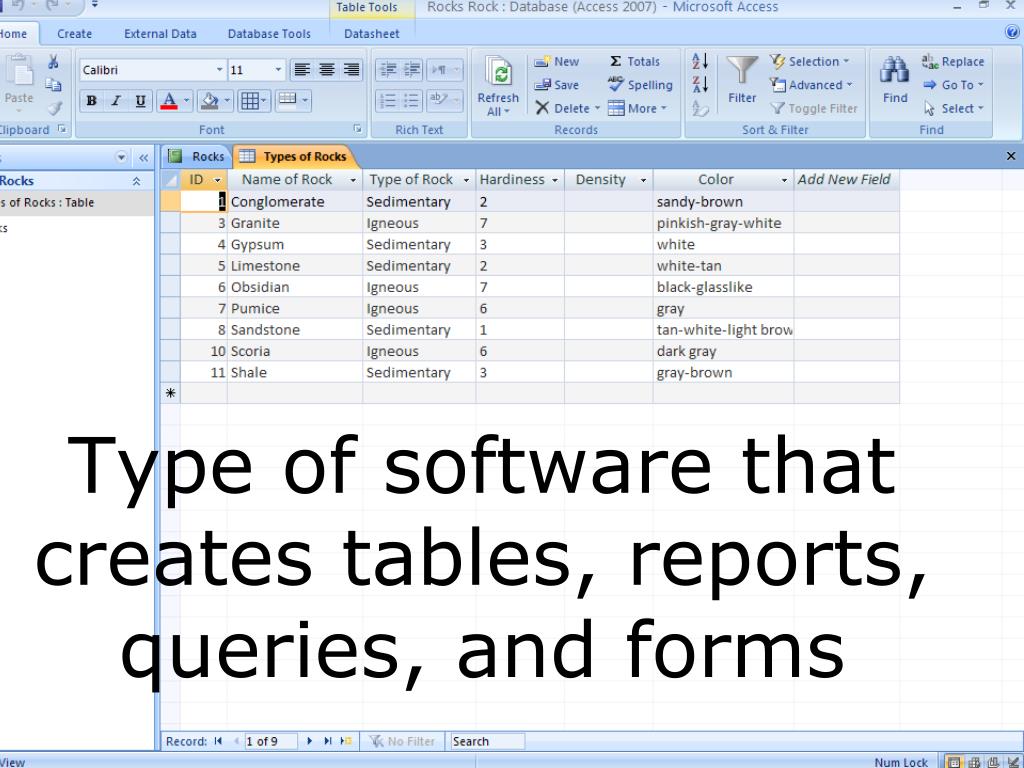Switch to the Datasheet tab

pyautogui.click(x=372, y=34)
